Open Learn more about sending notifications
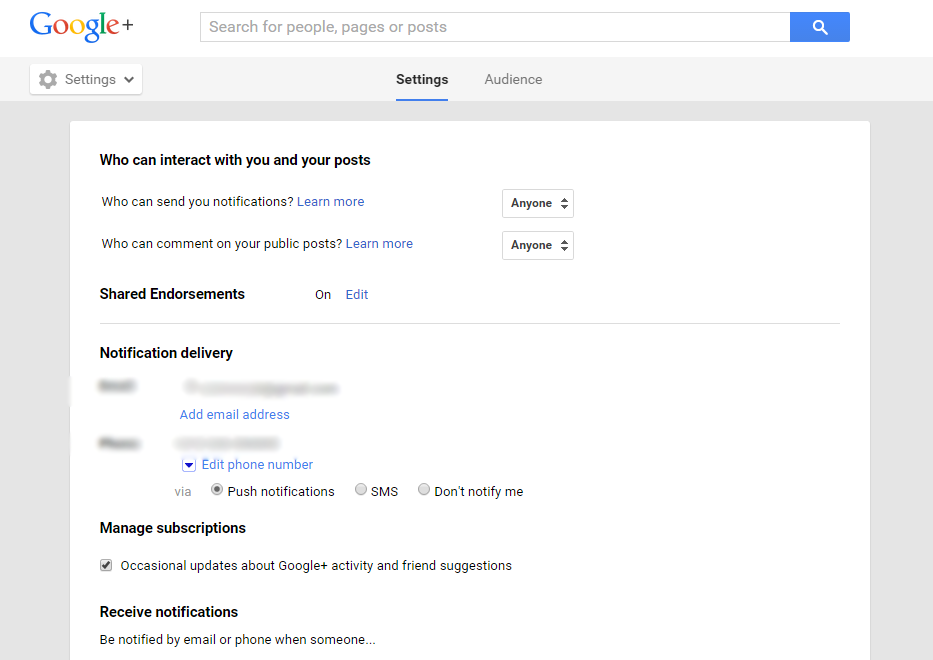 [330, 202]
